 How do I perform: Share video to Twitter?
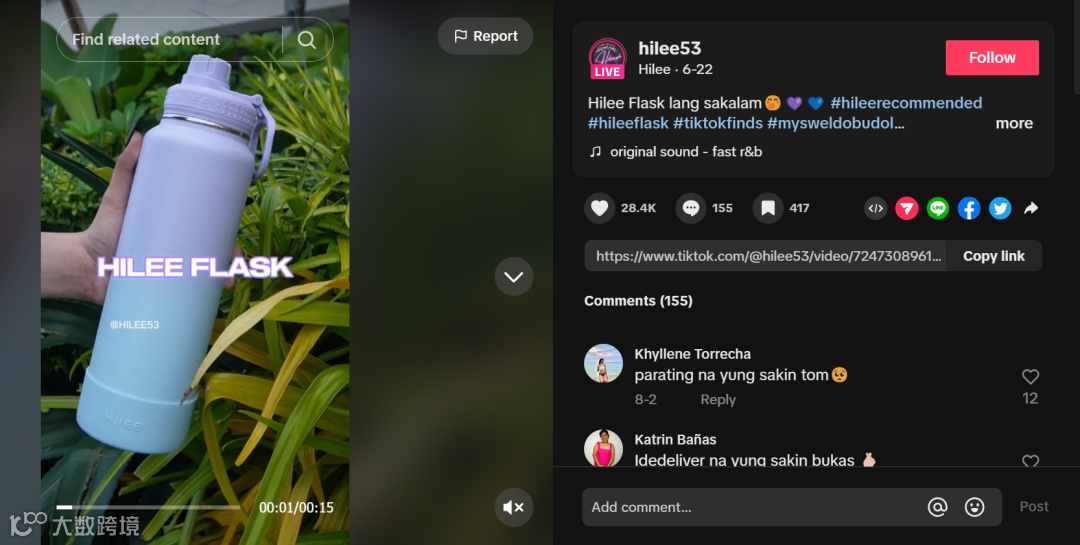[1000, 208]
